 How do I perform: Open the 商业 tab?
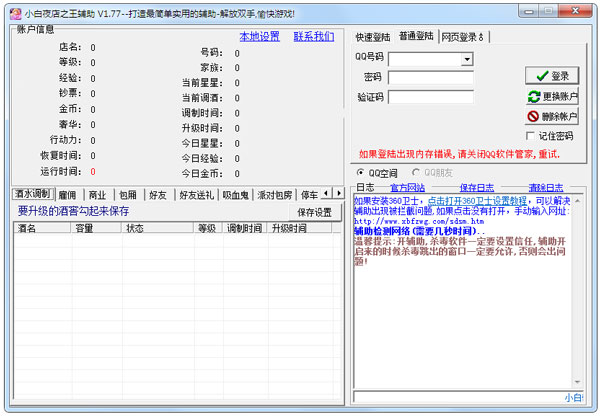tap(97, 195)
